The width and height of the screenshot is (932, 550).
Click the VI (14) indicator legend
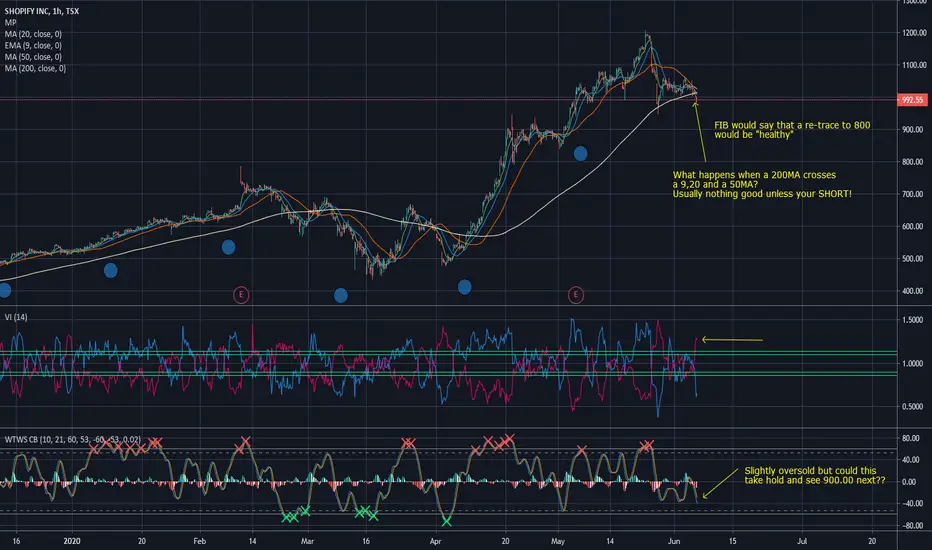point(15,318)
